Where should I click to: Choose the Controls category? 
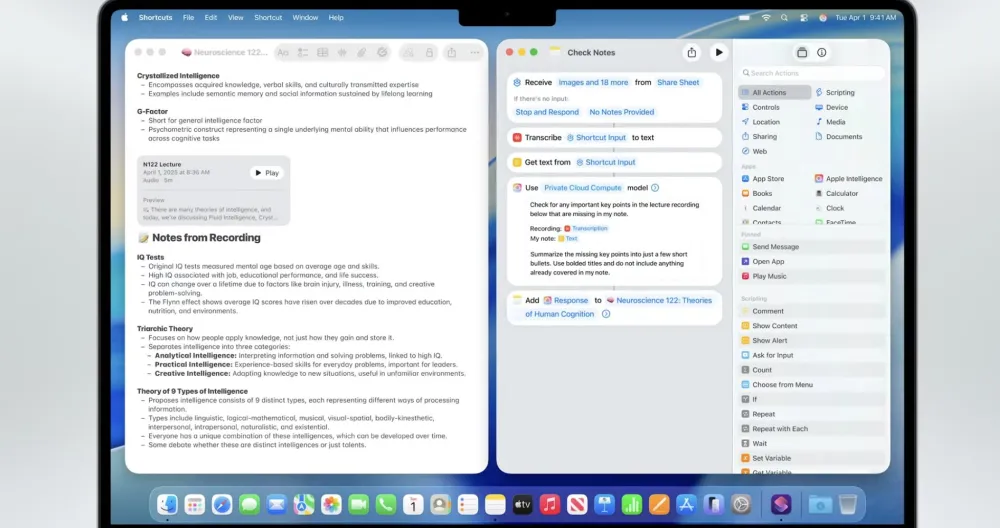(x=760, y=107)
